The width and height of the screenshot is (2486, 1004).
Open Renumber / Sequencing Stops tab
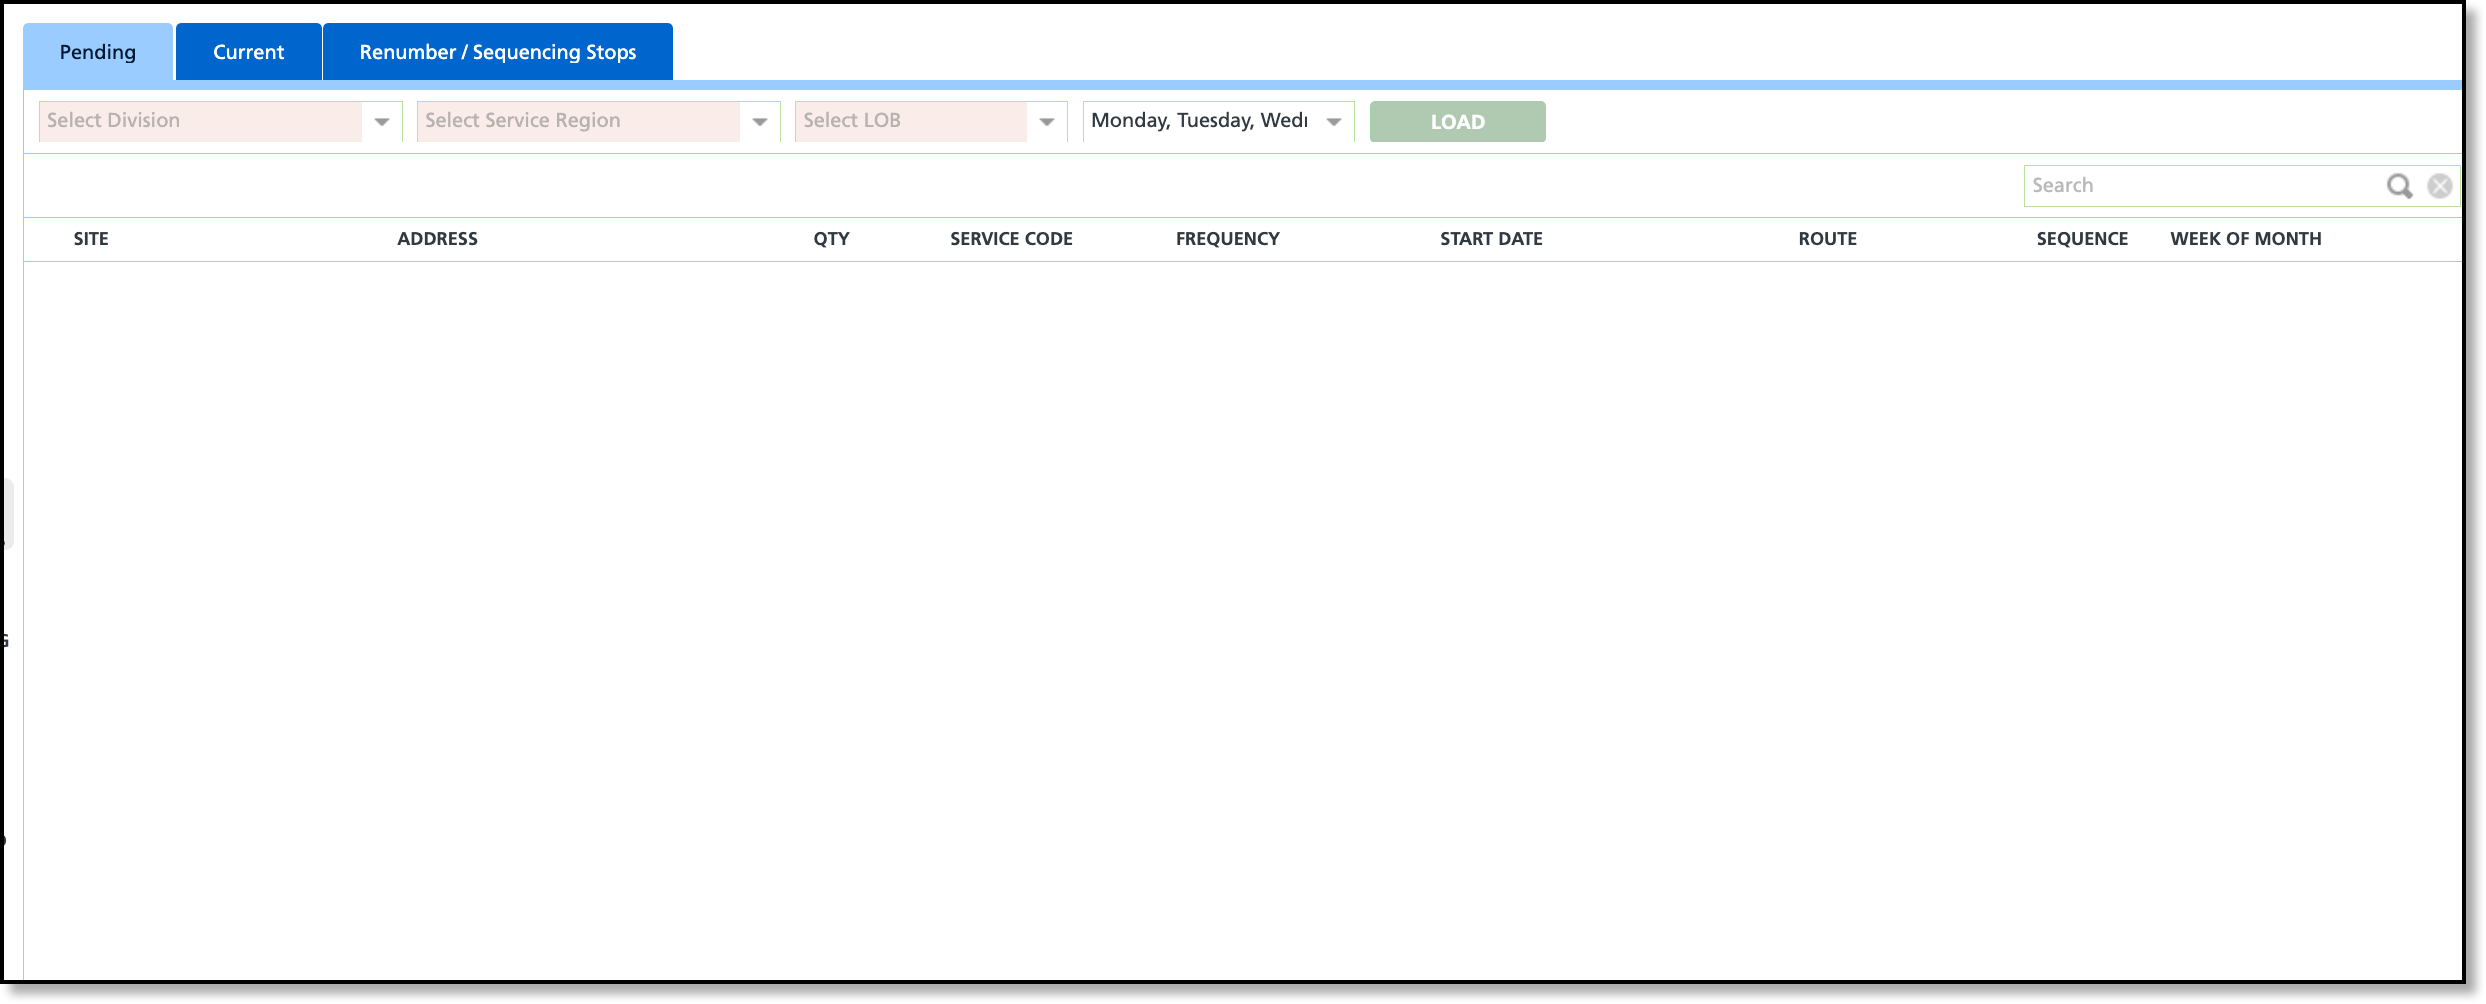(x=498, y=52)
